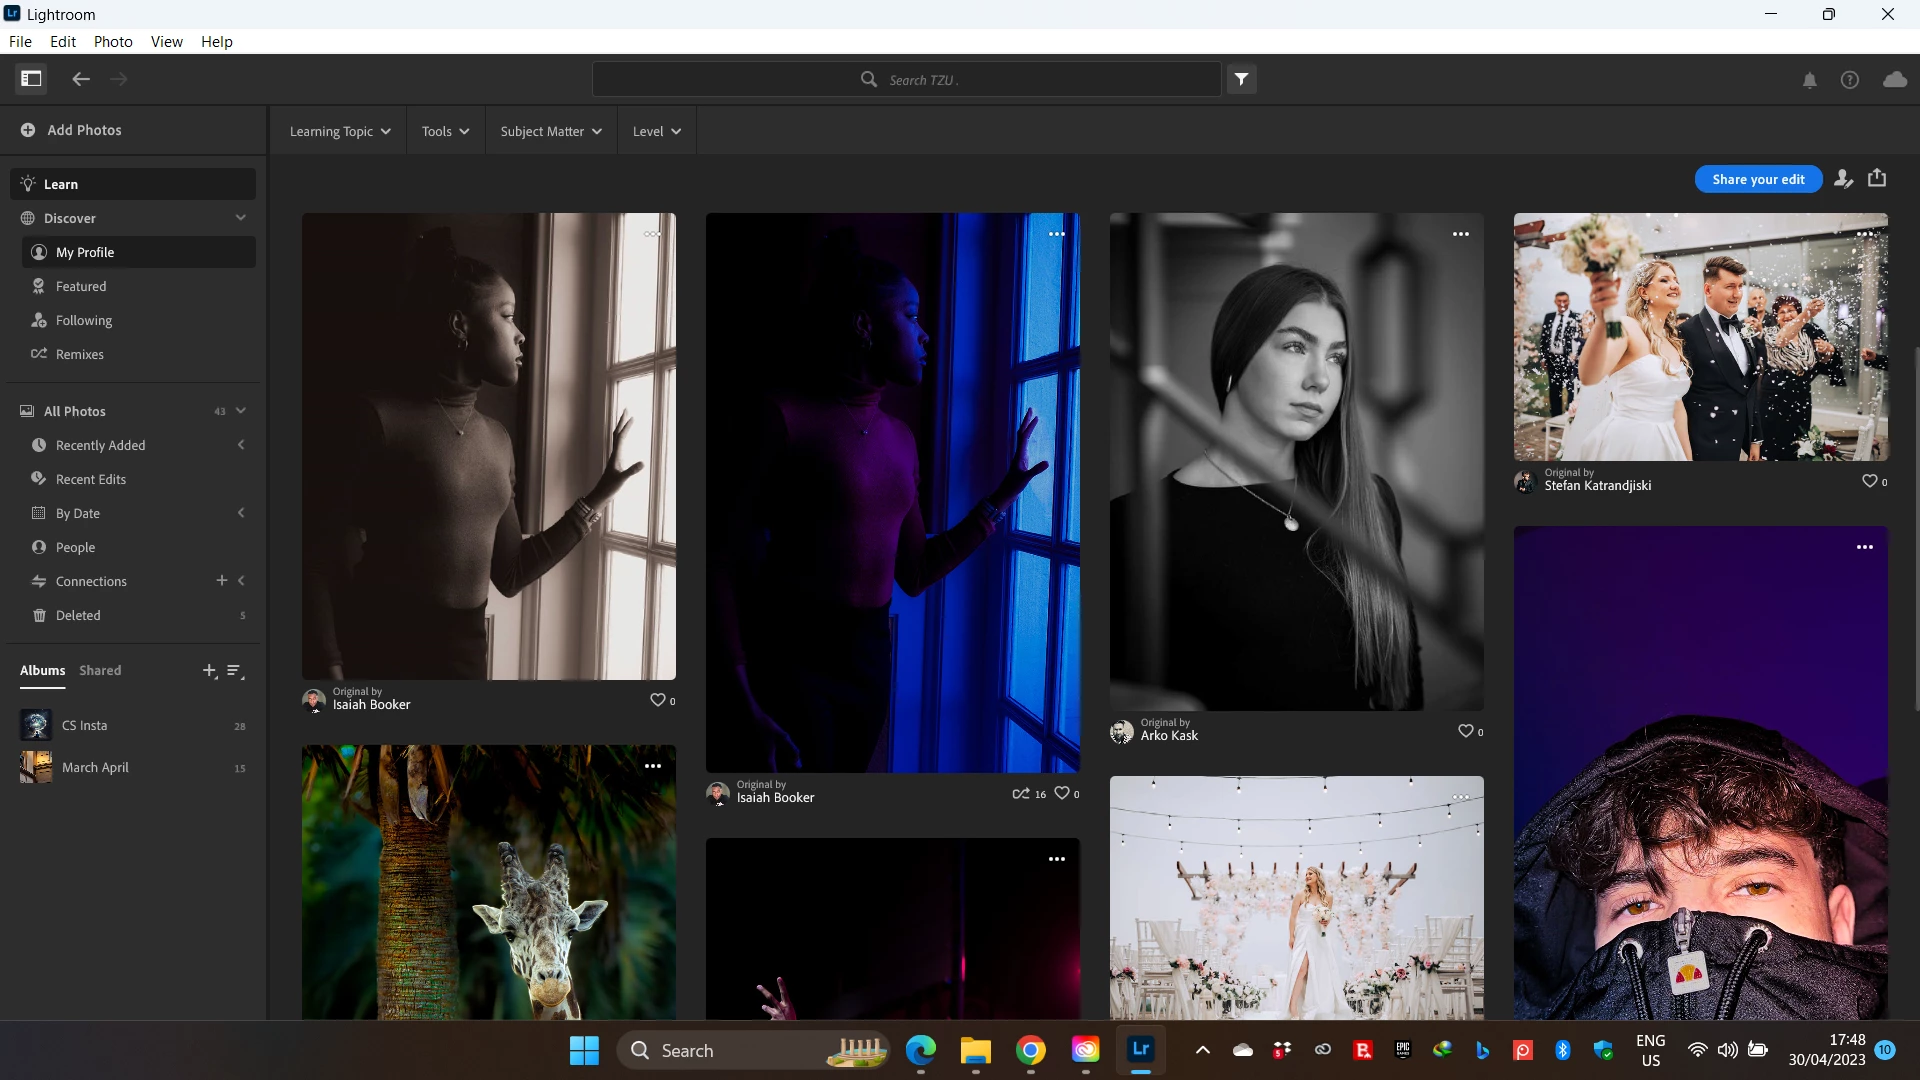Screen dimensions: 1920x1080
Task: Toggle the left panel visibility icon
Action: (31, 79)
